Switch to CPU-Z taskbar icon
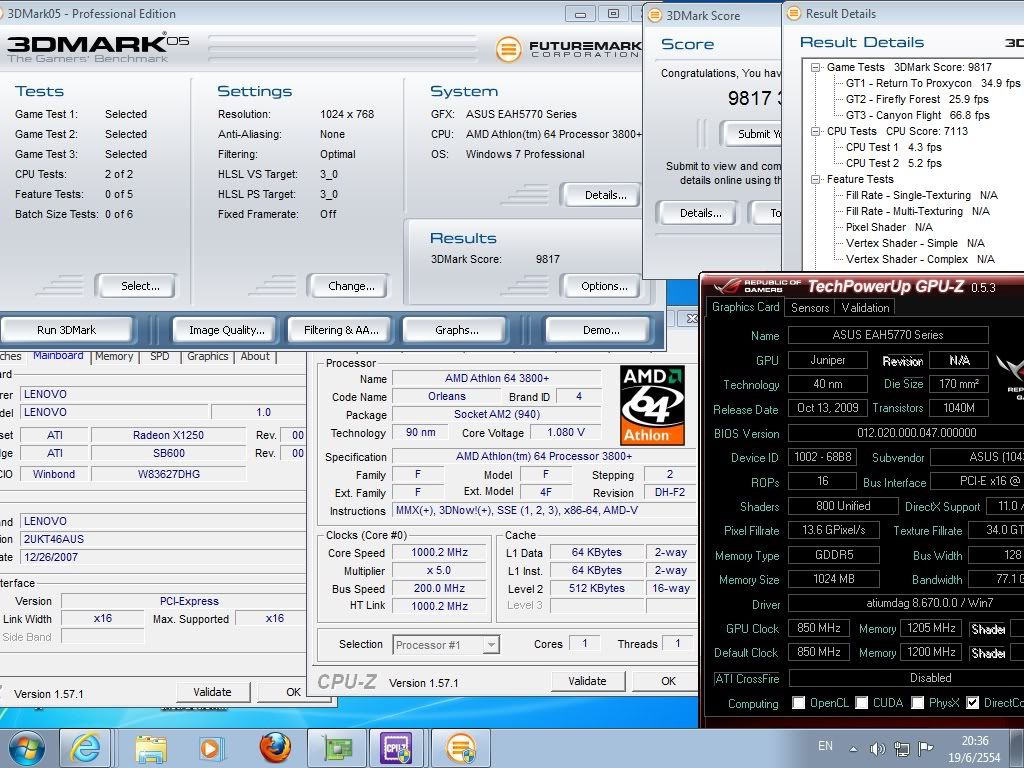This screenshot has height=768, width=1024. pos(396,748)
